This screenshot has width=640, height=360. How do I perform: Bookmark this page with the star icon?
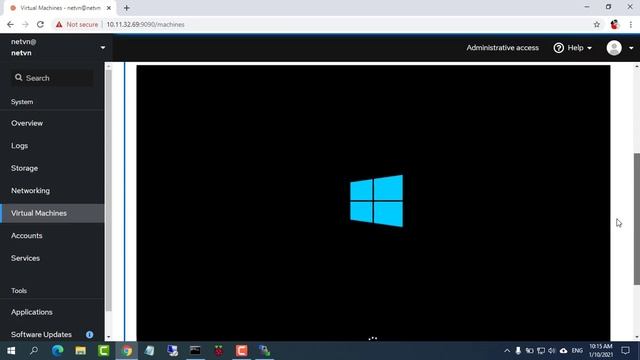point(597,24)
